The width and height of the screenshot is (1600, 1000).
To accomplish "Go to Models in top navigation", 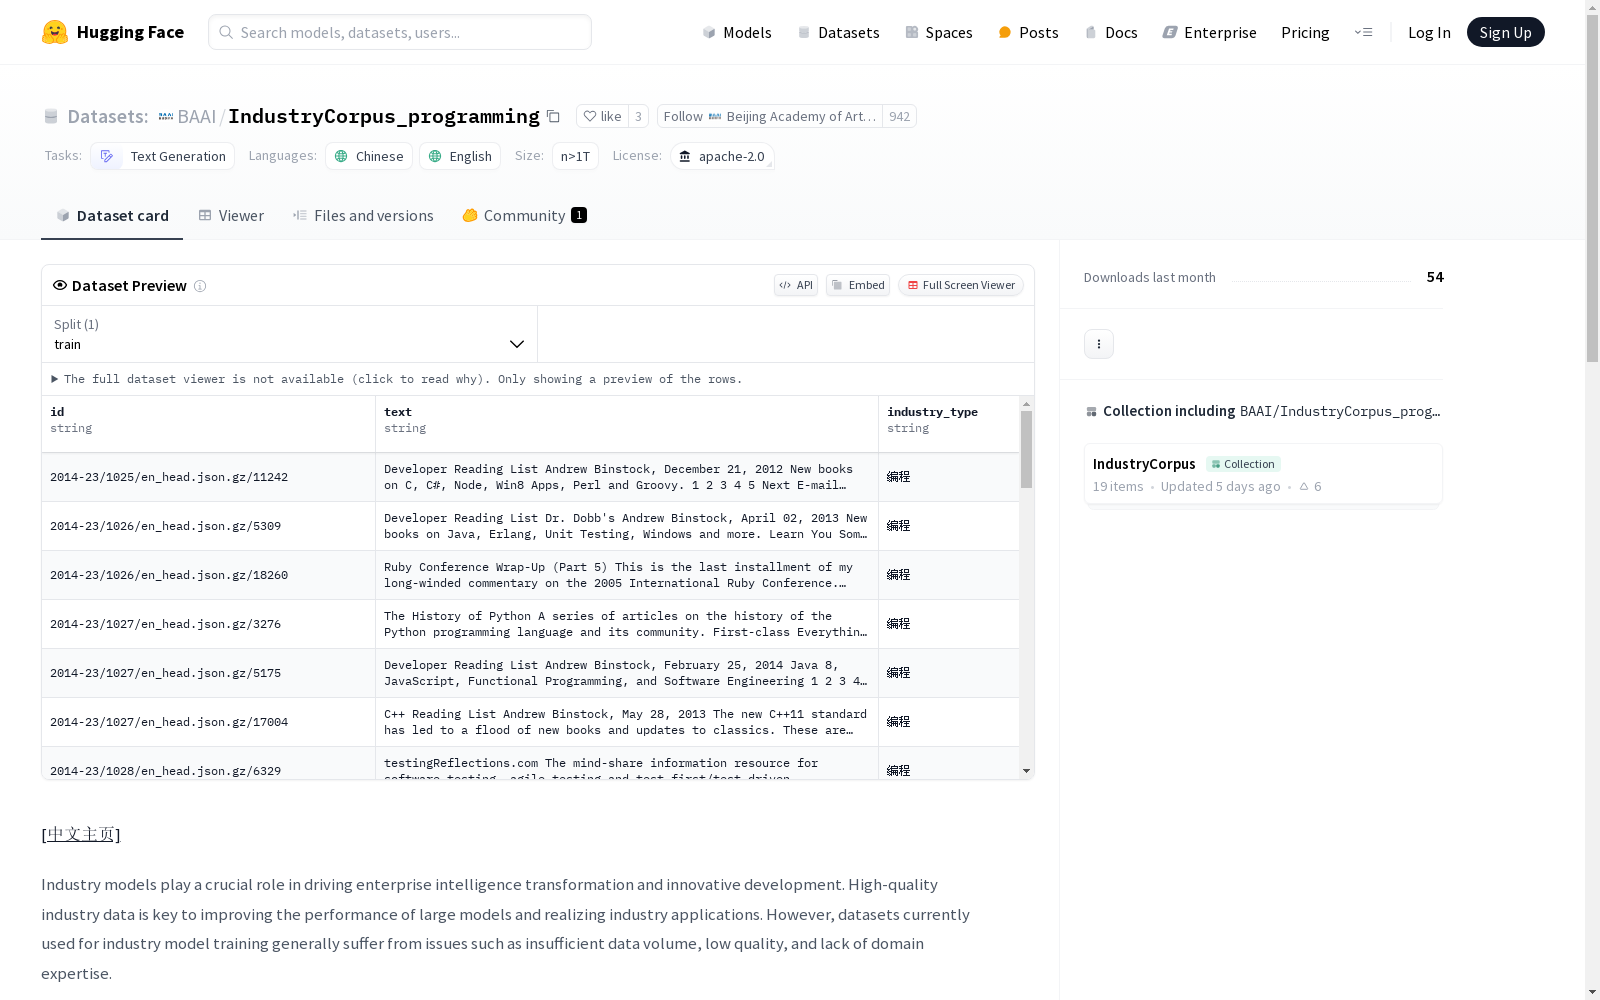I will 737,32.
